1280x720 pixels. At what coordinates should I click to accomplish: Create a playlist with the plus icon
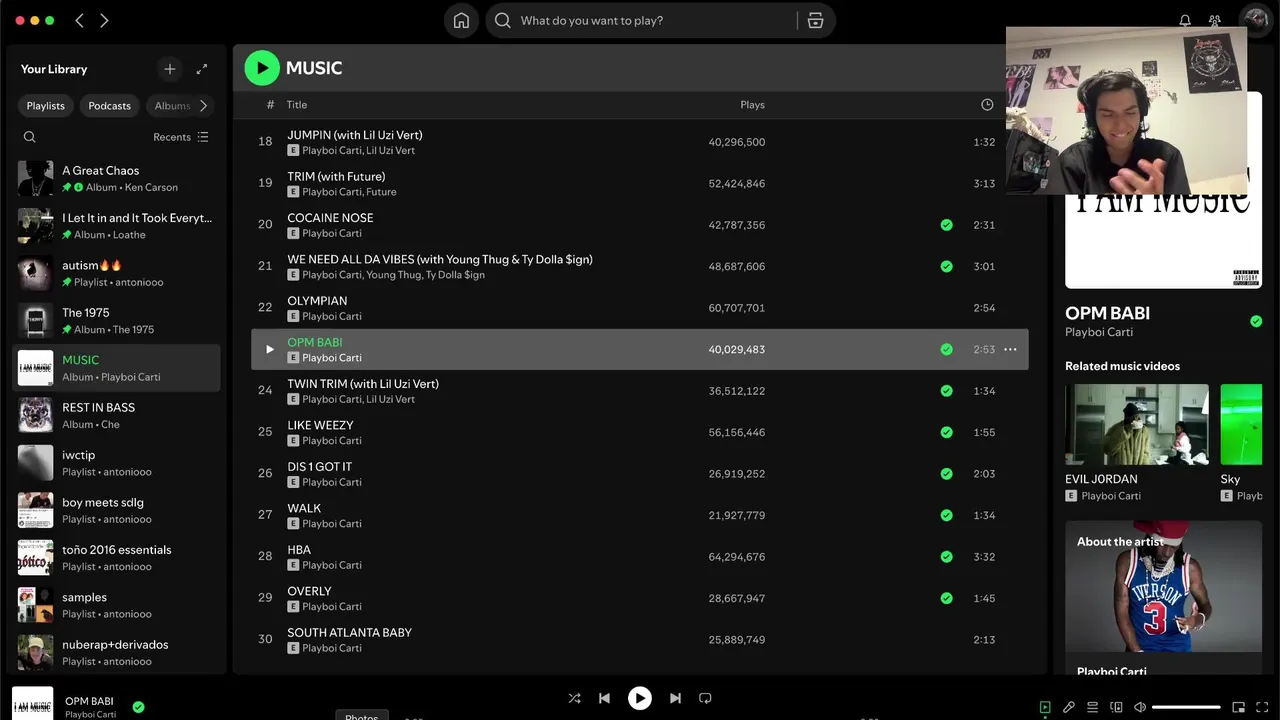coord(170,69)
